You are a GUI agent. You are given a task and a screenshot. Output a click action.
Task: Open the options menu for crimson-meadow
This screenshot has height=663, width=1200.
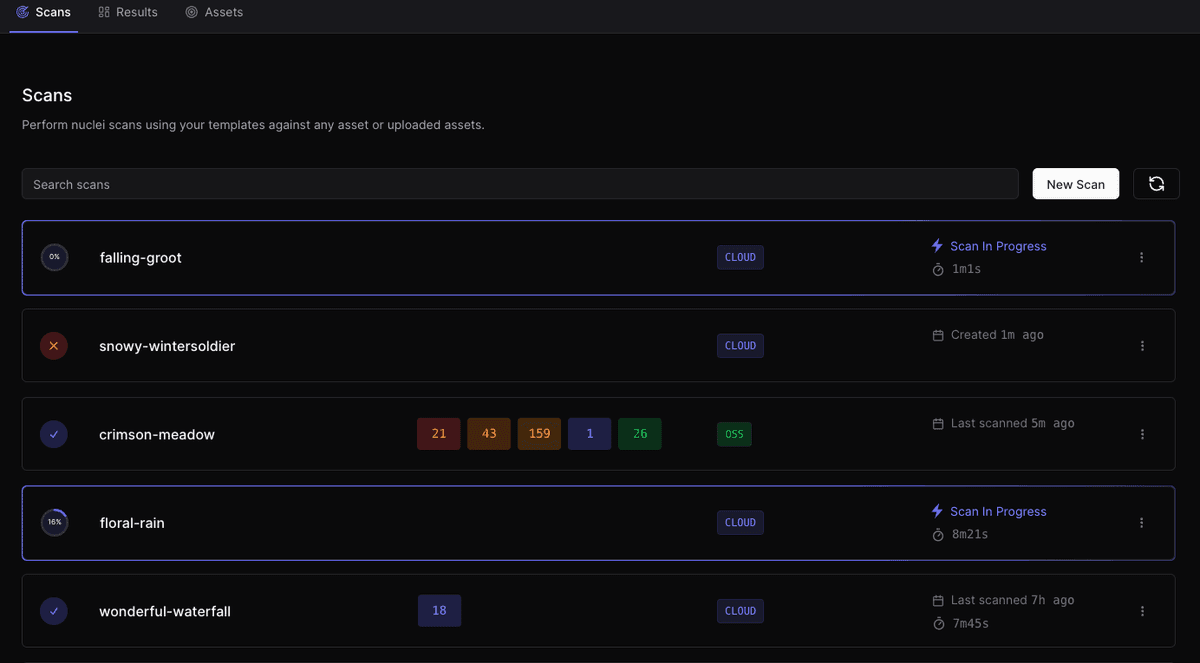(x=1141, y=434)
